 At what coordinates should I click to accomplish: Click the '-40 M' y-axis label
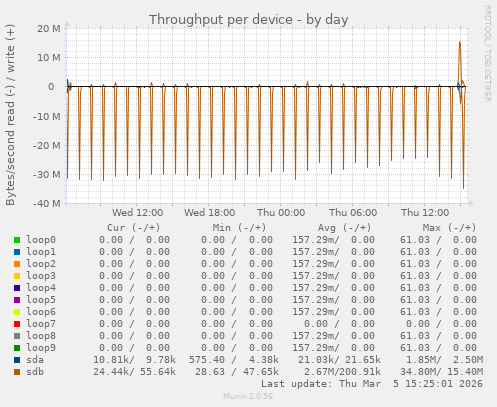[x=47, y=203]
